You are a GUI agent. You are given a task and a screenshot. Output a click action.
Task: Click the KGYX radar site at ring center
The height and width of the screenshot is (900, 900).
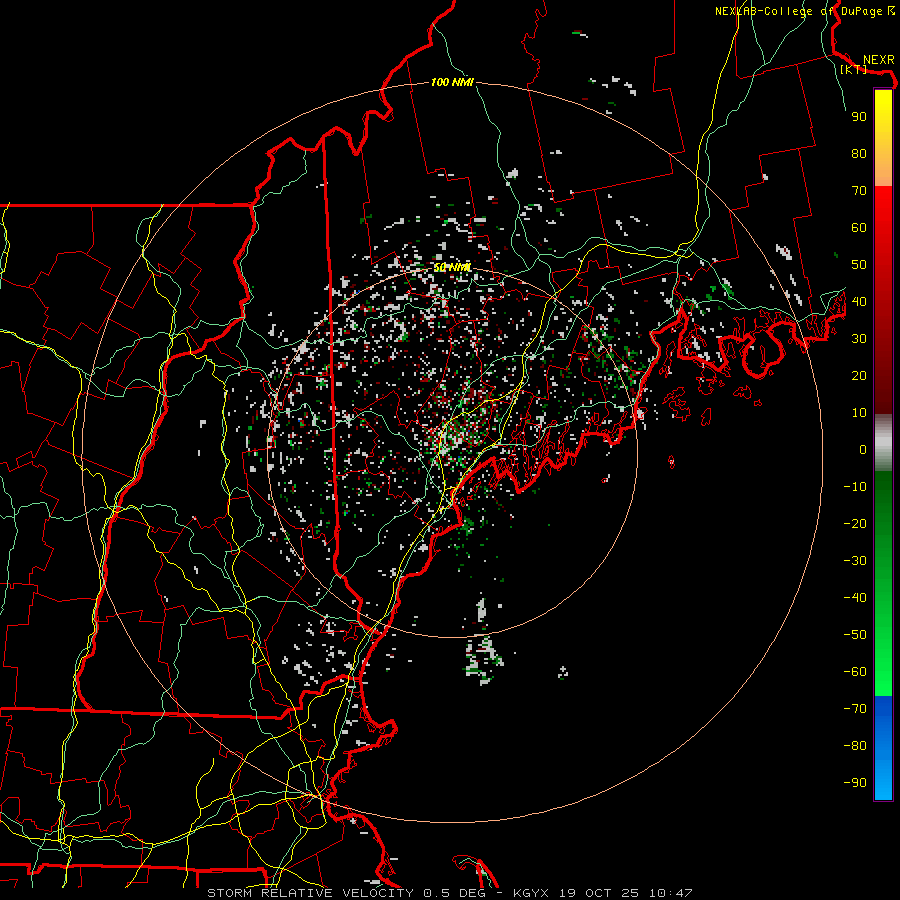(452, 452)
